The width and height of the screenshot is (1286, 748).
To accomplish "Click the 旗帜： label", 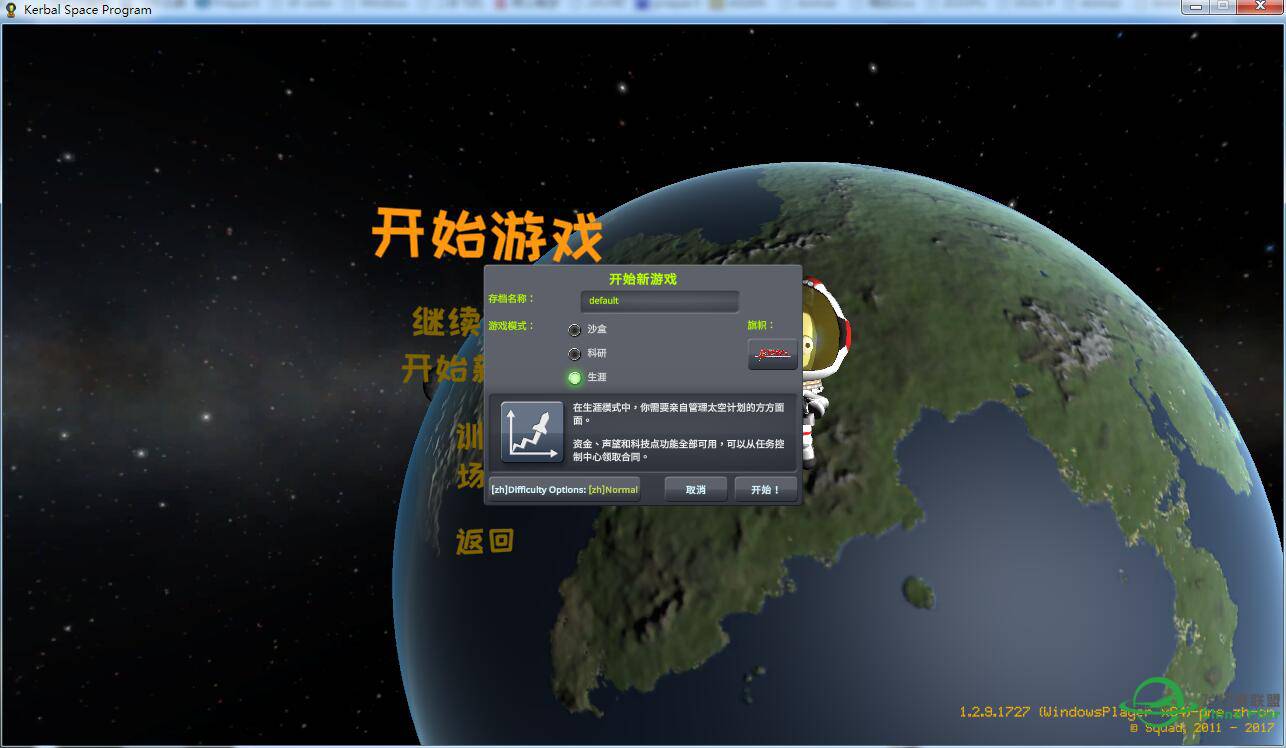I will tap(761, 325).
